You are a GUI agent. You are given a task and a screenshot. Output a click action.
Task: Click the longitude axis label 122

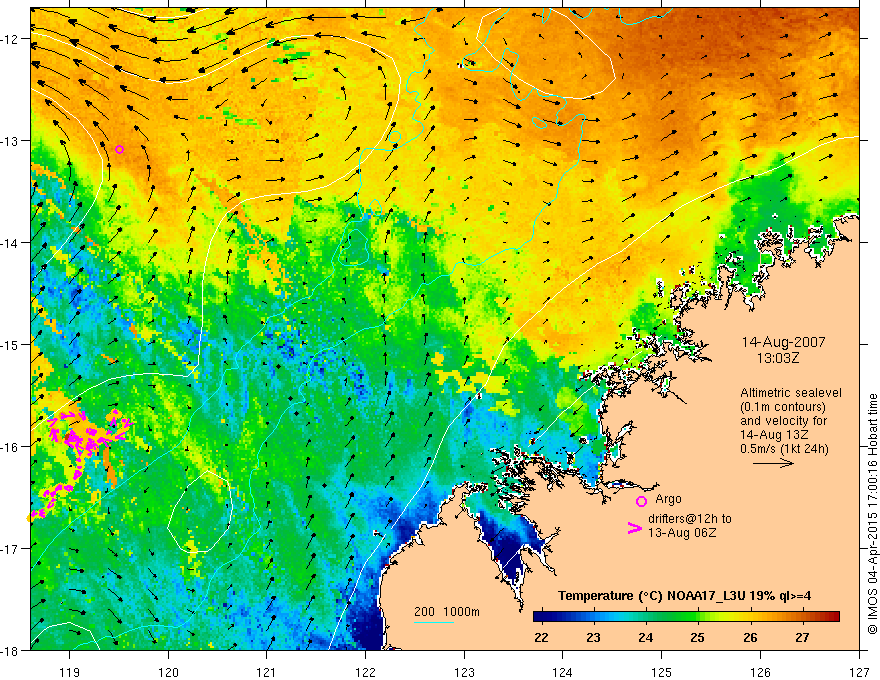coord(365,672)
